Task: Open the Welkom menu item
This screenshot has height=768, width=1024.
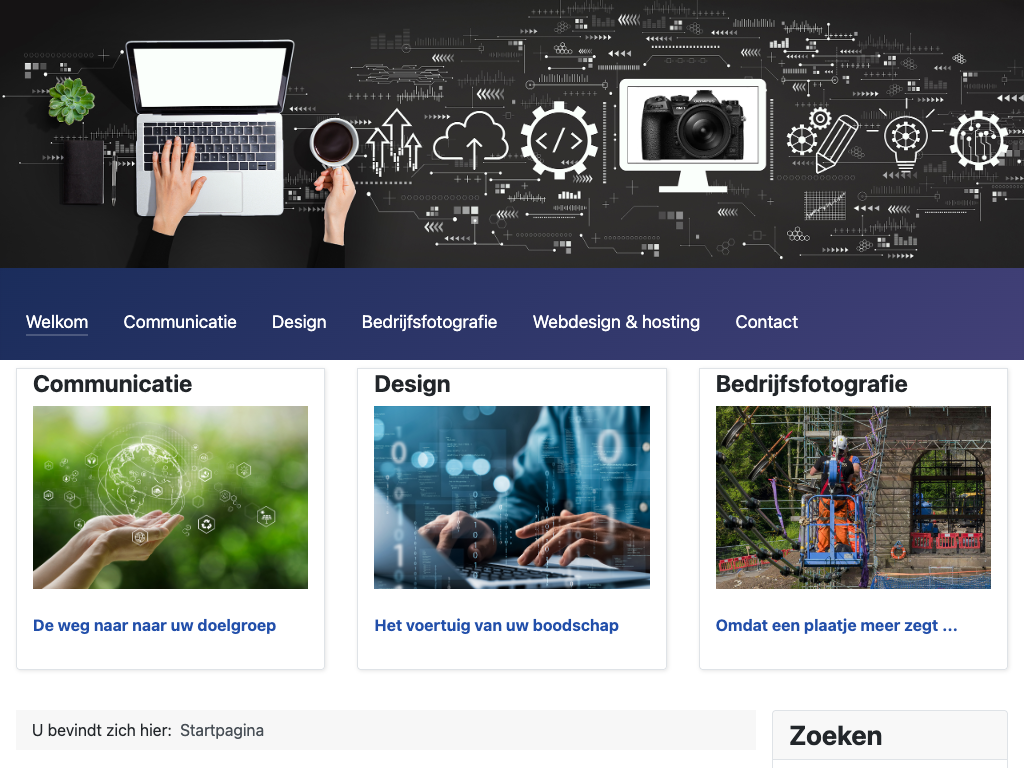Action: (57, 322)
